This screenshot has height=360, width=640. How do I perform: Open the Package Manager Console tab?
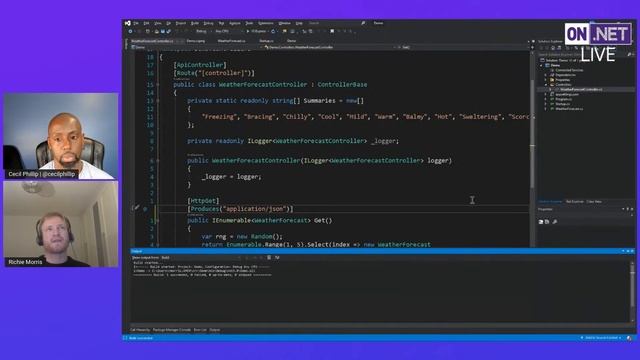(172, 330)
